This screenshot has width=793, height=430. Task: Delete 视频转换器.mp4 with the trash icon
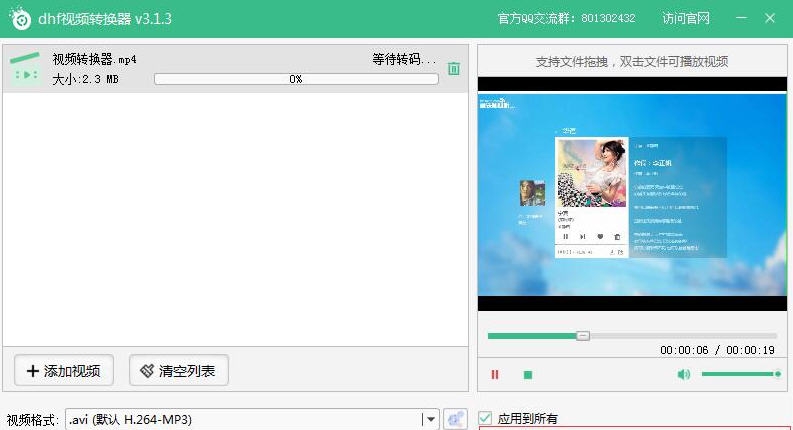point(454,68)
